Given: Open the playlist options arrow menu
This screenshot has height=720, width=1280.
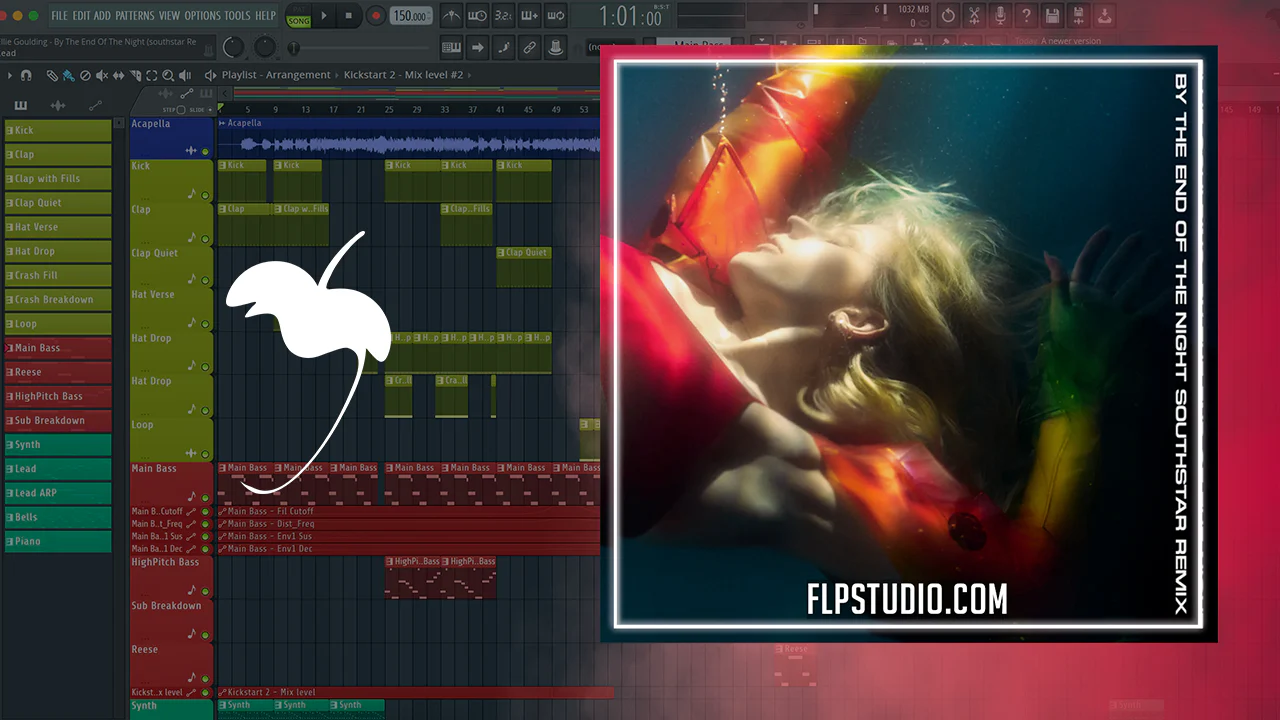Looking at the screenshot, I should tap(10, 75).
